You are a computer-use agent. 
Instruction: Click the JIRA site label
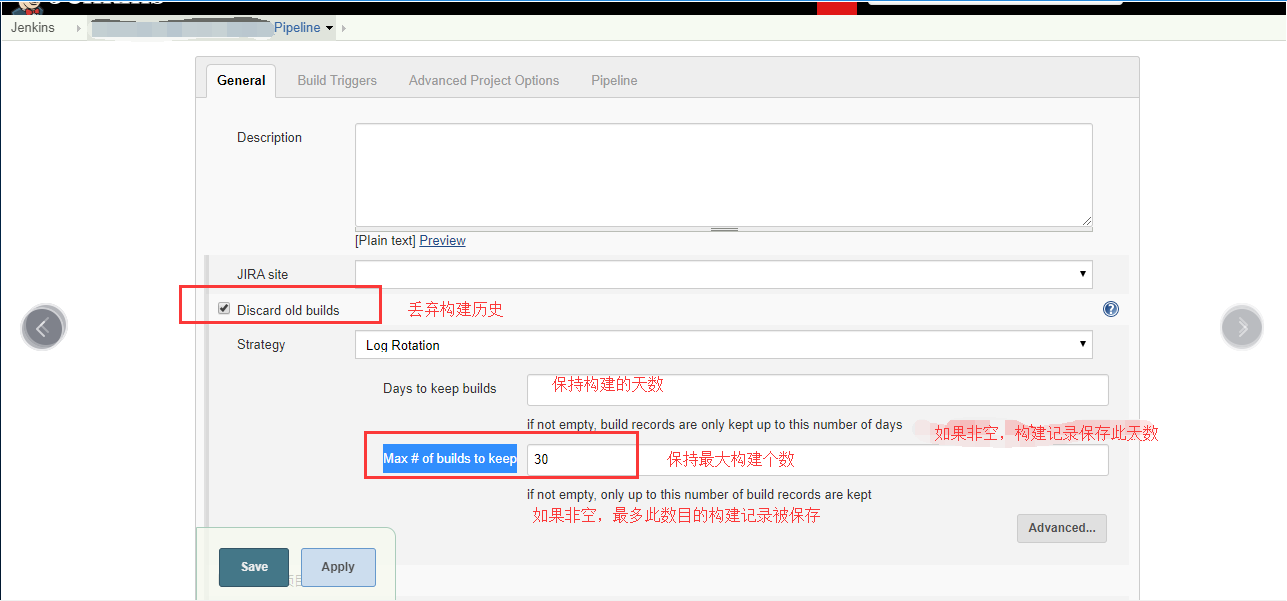click(263, 274)
